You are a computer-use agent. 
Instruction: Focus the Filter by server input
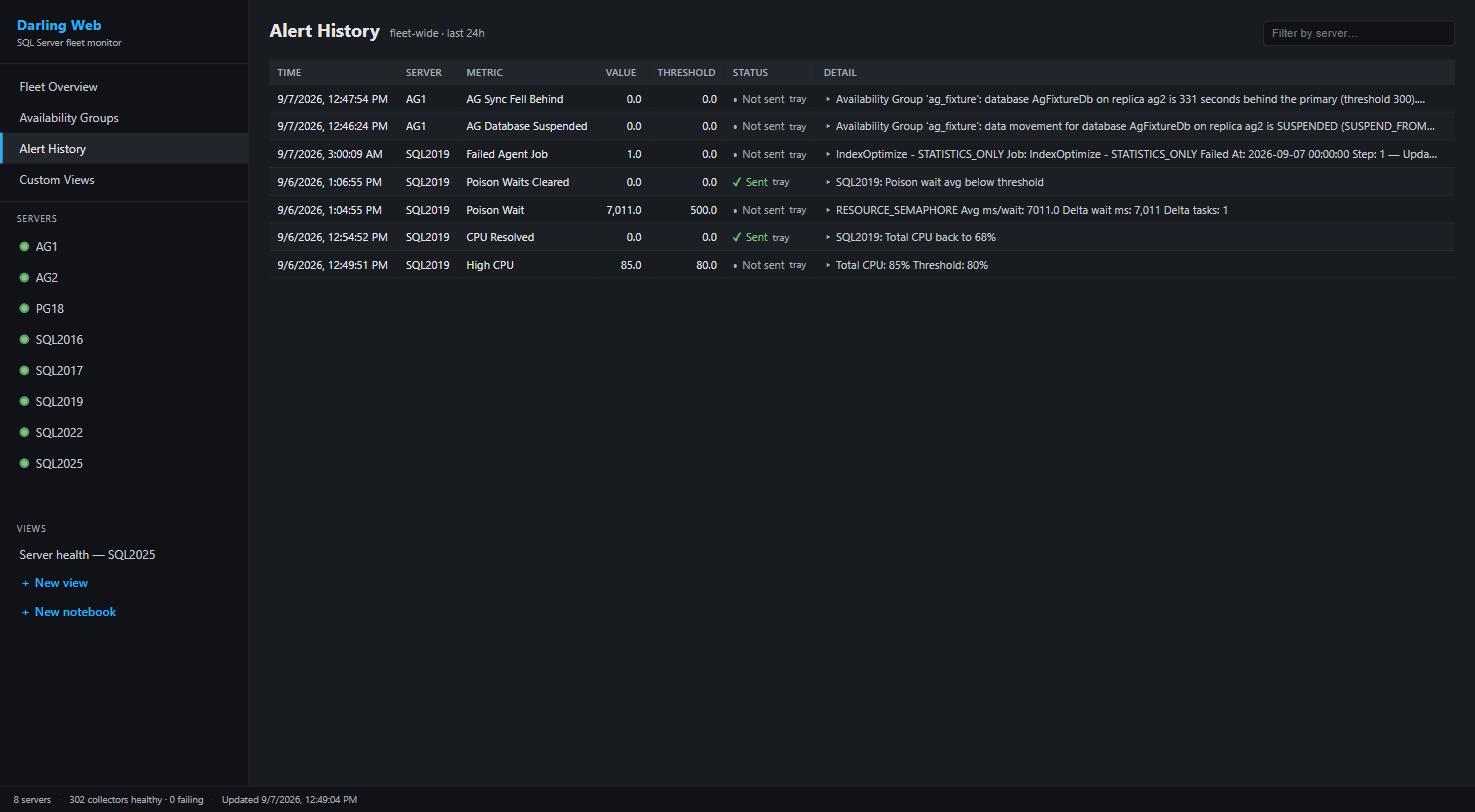pos(1358,33)
